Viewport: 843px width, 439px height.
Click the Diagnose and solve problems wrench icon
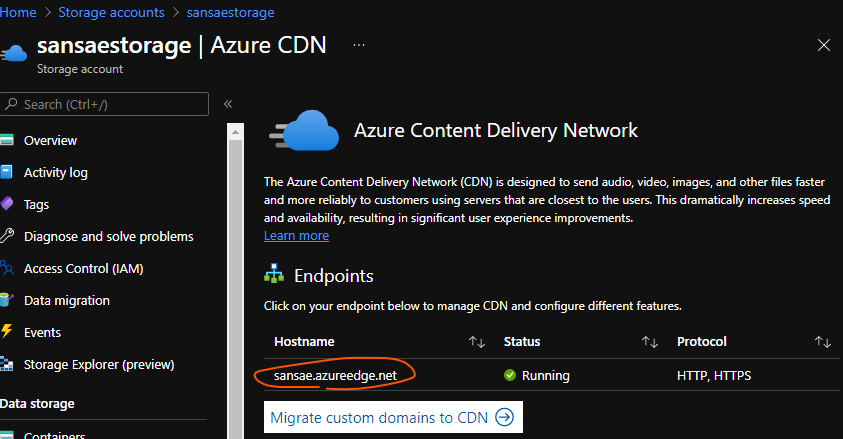click(x=6, y=237)
